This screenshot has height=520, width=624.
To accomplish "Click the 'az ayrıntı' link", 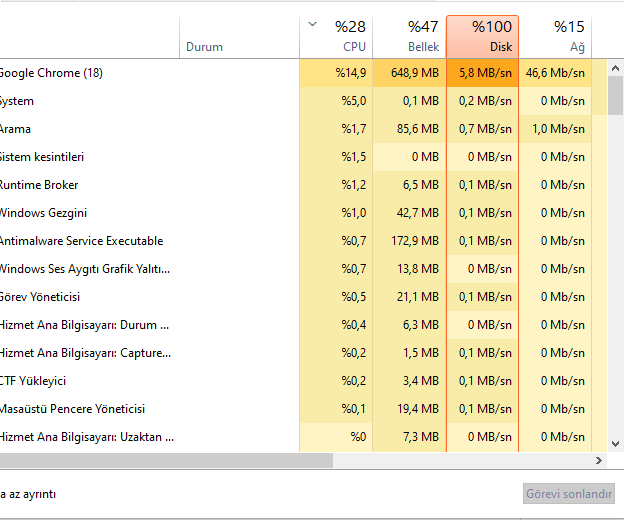I will (x=28, y=494).
